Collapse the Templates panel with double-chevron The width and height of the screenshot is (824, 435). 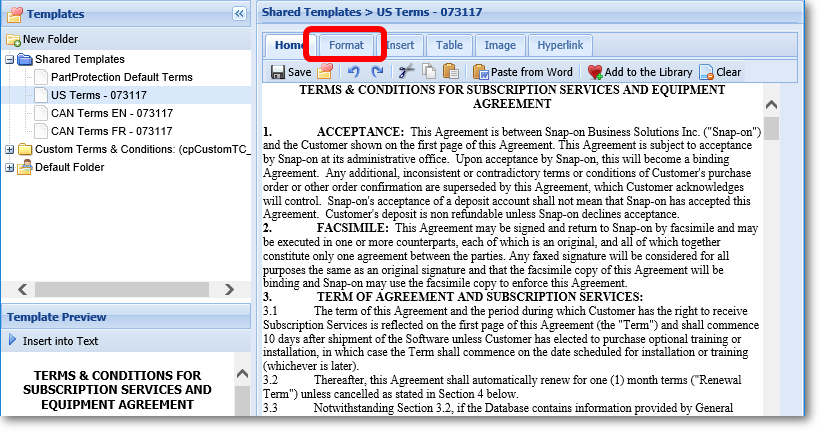239,14
